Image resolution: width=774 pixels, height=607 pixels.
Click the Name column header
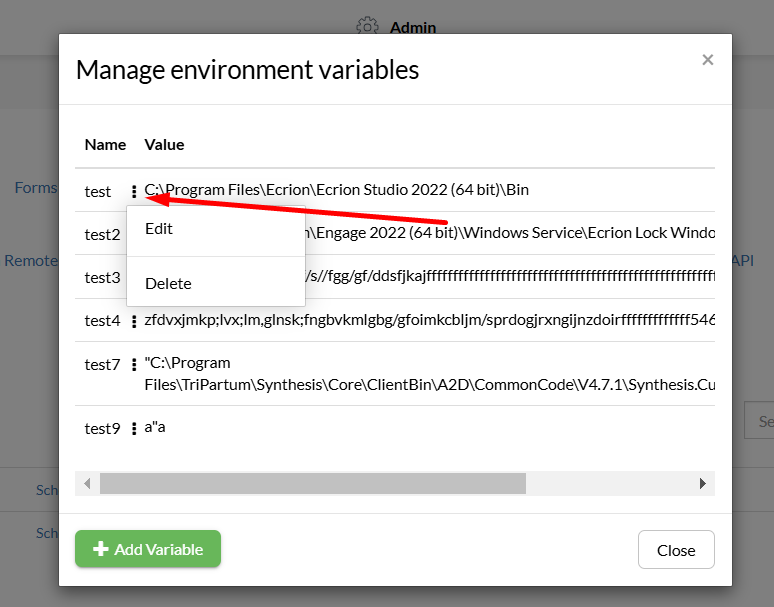click(105, 145)
